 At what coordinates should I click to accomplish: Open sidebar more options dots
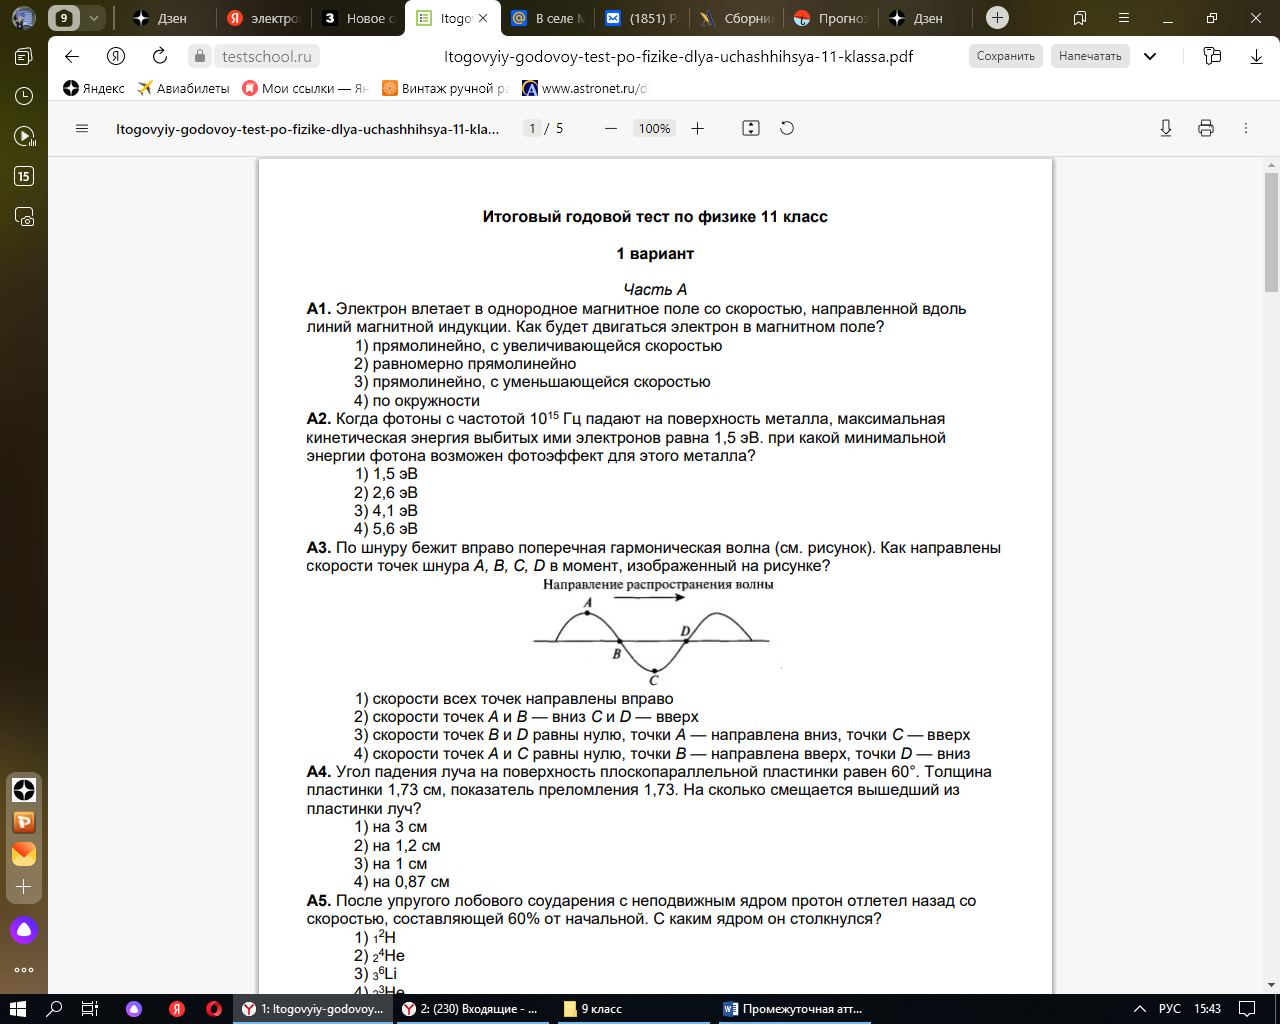tap(24, 969)
